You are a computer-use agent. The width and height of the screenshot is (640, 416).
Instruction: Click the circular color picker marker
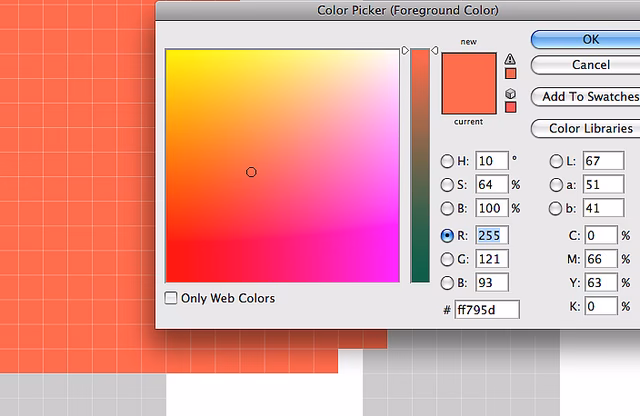click(x=251, y=172)
